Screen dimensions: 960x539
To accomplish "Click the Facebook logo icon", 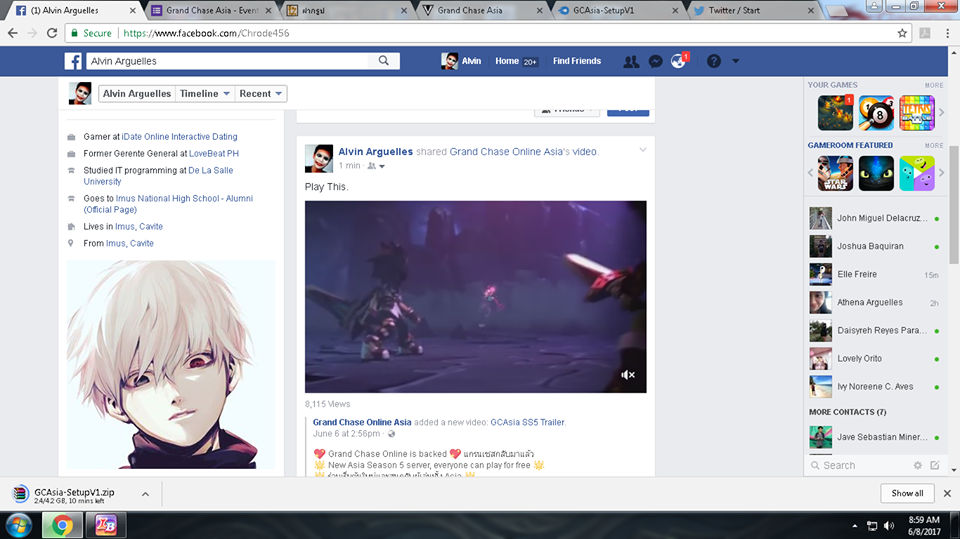I will click(x=73, y=61).
